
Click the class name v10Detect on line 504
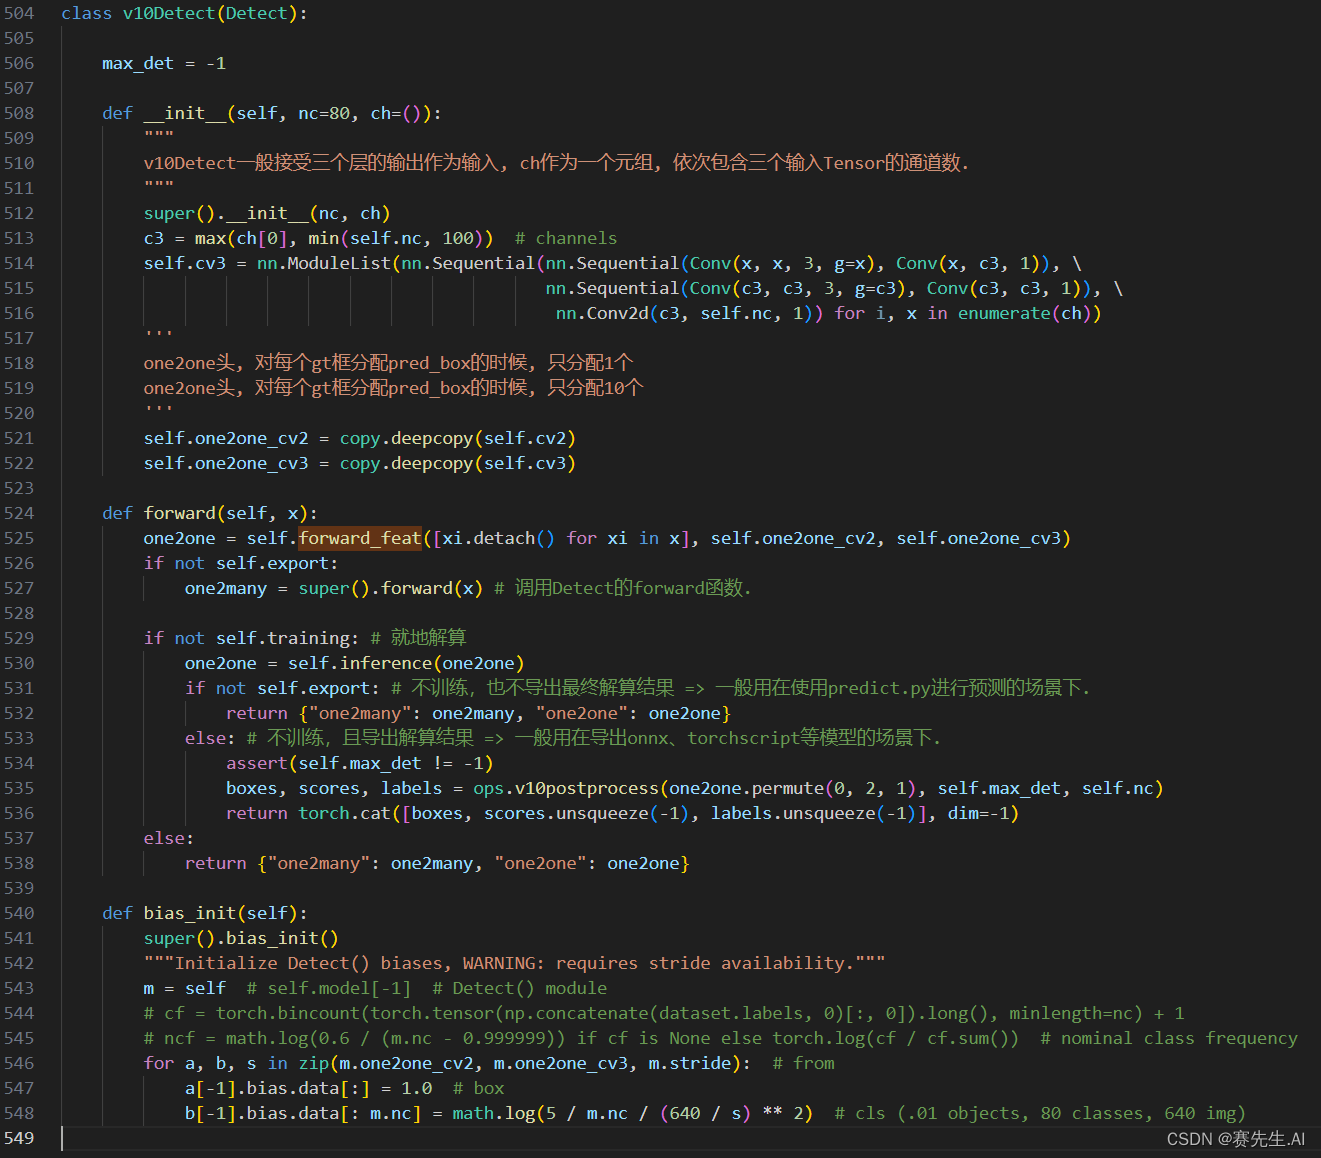(168, 13)
